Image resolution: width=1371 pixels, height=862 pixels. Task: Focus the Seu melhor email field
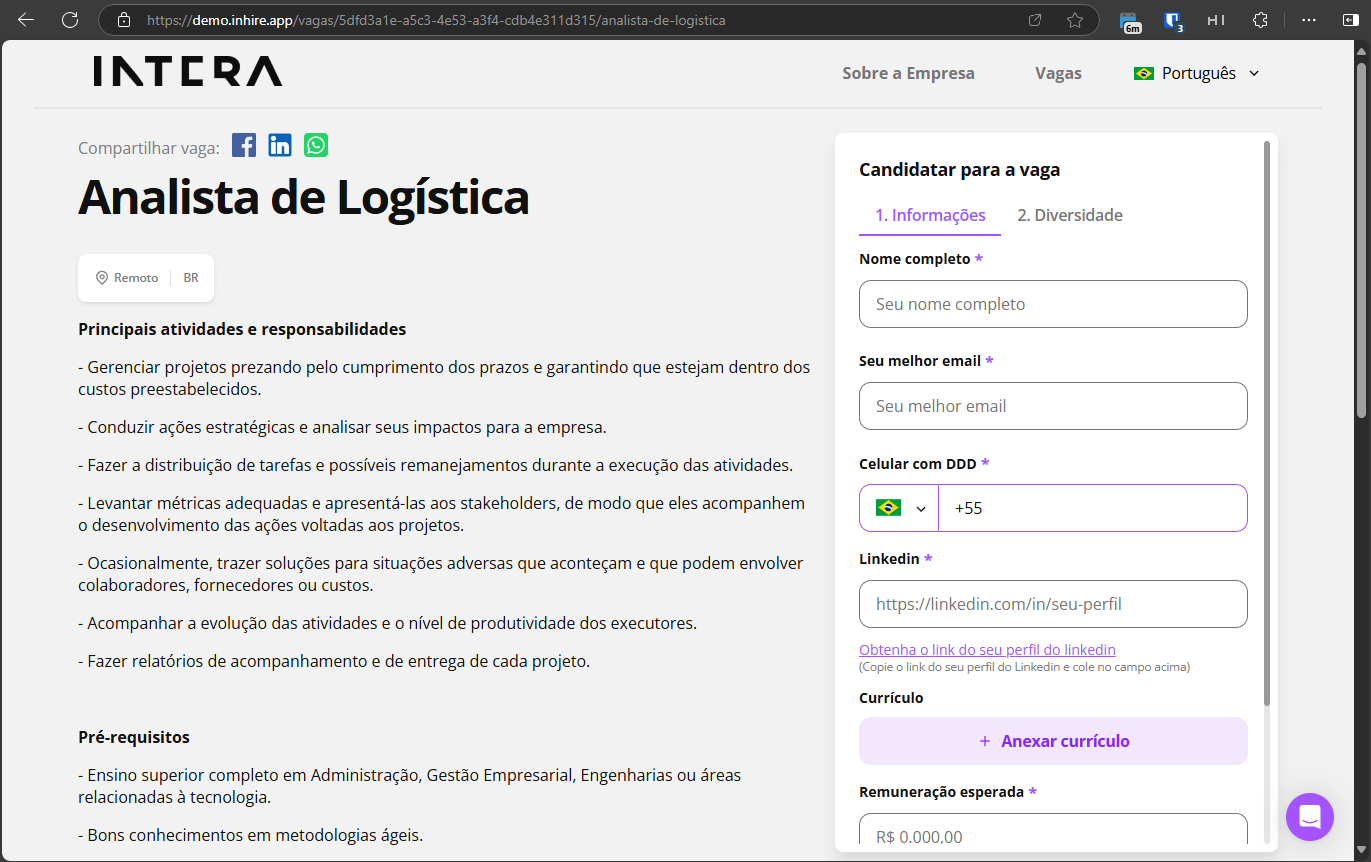[1053, 406]
